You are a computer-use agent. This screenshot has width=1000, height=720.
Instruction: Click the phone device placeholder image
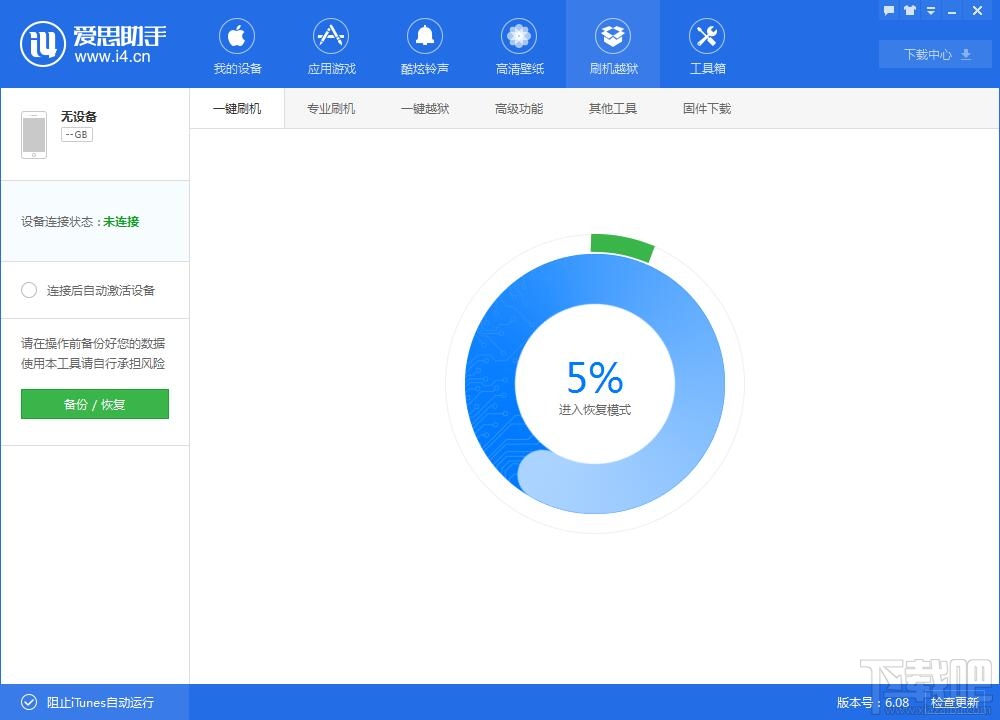click(34, 135)
